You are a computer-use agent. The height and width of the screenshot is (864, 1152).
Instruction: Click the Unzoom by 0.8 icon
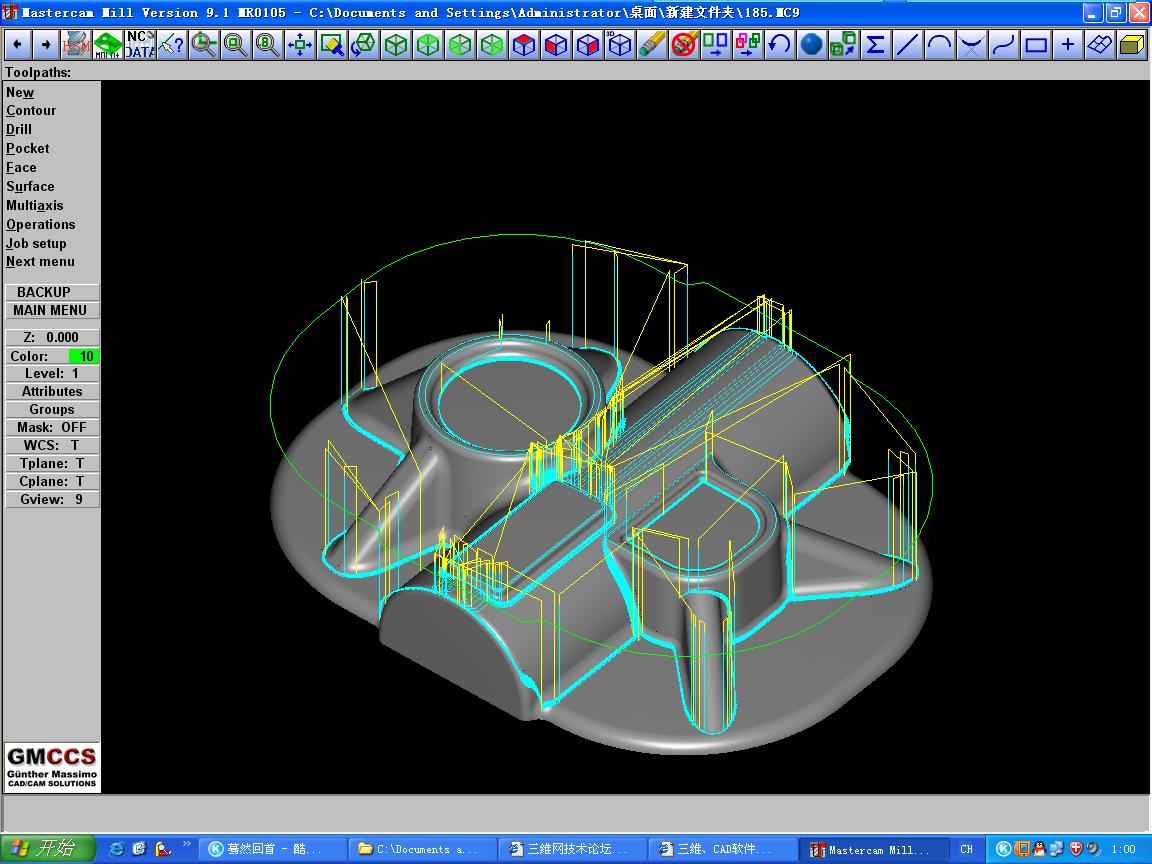(267, 46)
